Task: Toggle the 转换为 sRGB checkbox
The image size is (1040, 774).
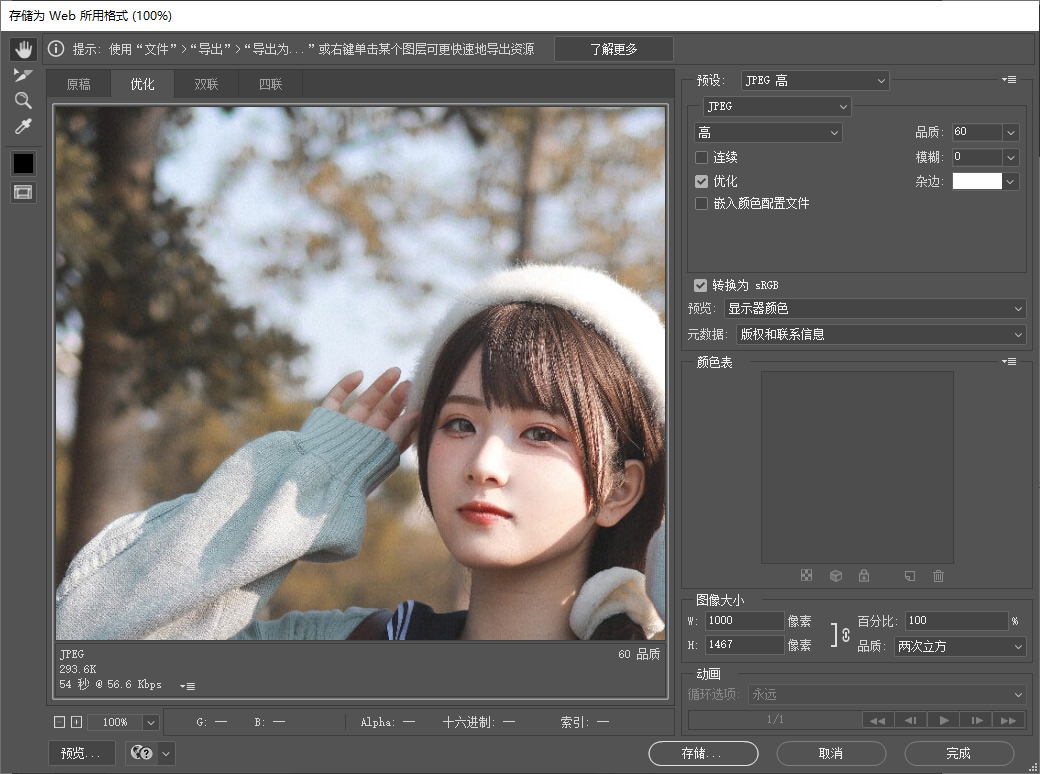Action: [x=701, y=285]
